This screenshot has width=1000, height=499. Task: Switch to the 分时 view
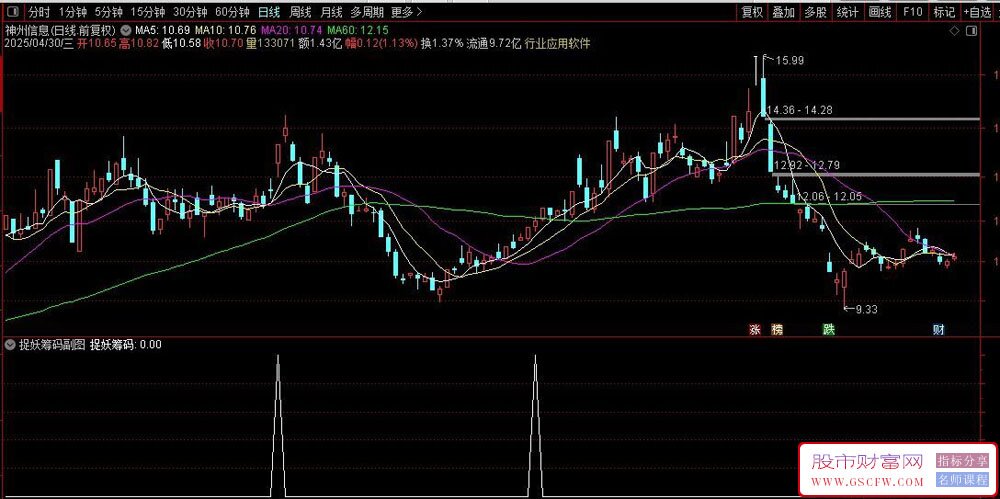coord(39,11)
